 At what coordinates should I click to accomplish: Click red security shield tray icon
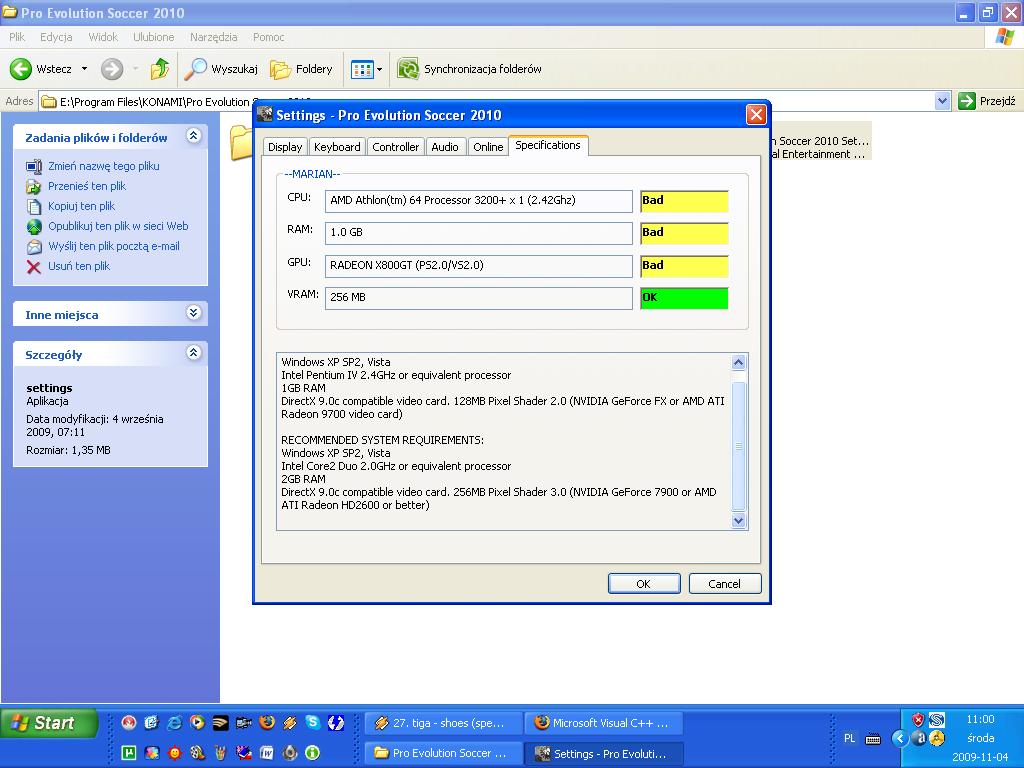(x=918, y=719)
